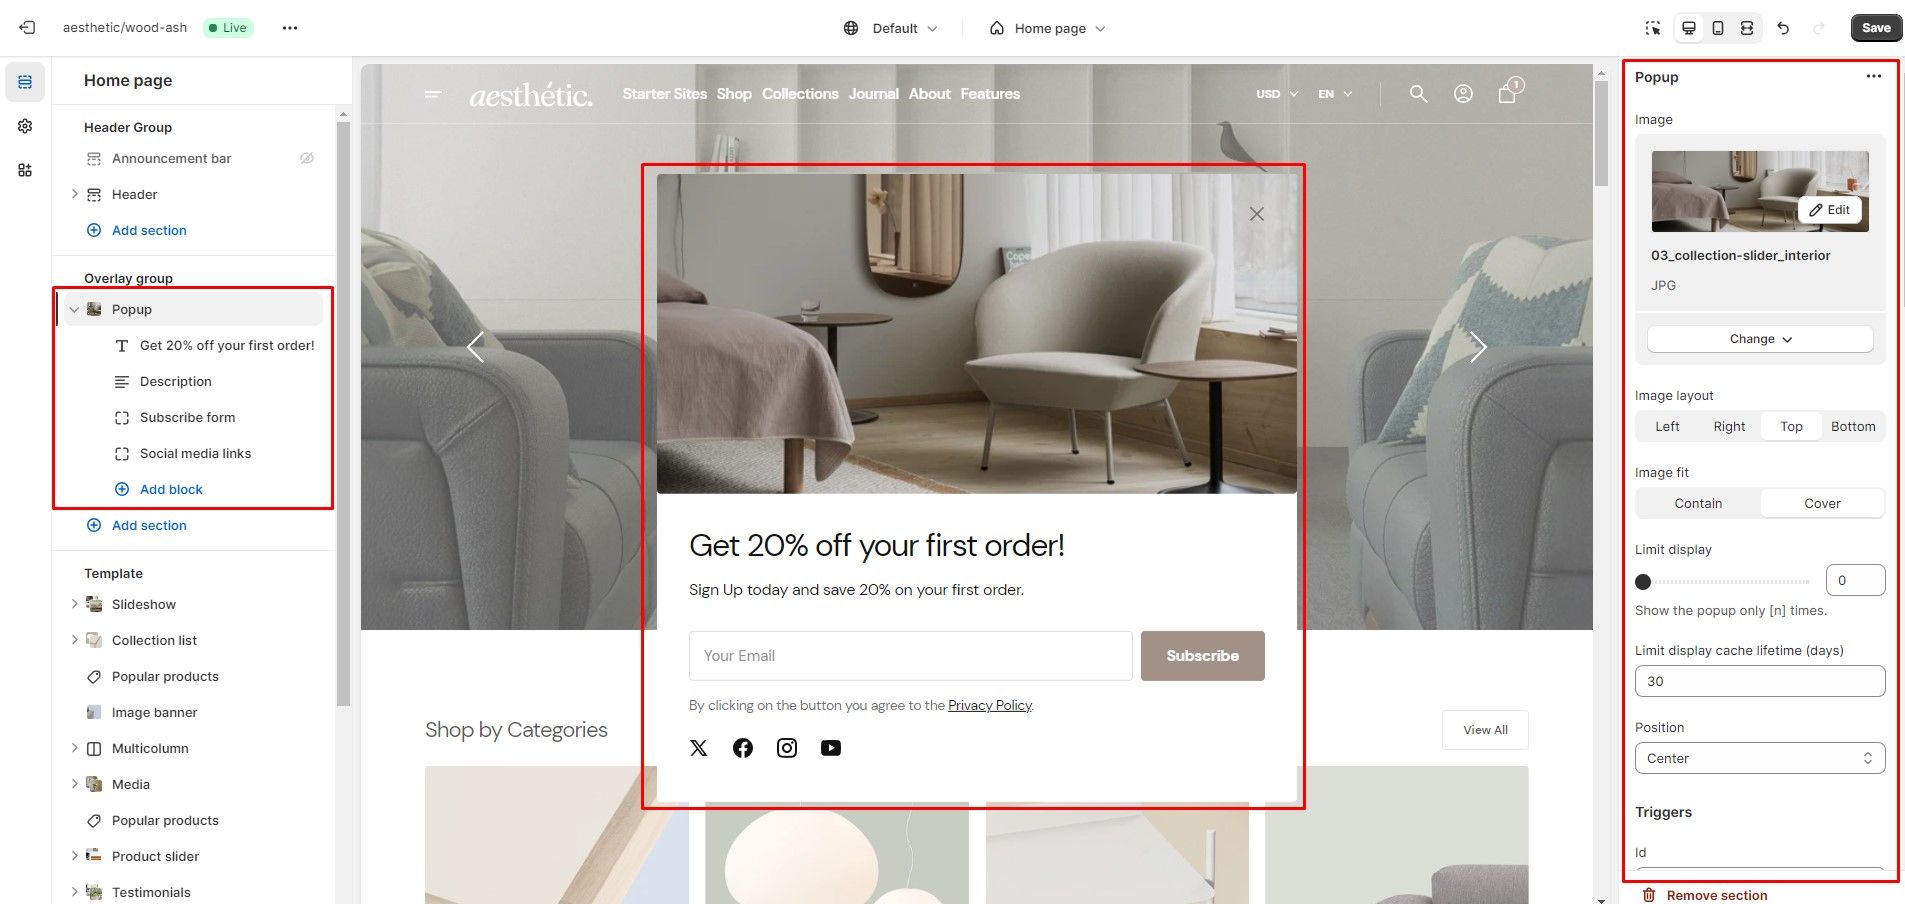Set Image fit to Contain
The height and width of the screenshot is (904, 1905).
(x=1698, y=503)
